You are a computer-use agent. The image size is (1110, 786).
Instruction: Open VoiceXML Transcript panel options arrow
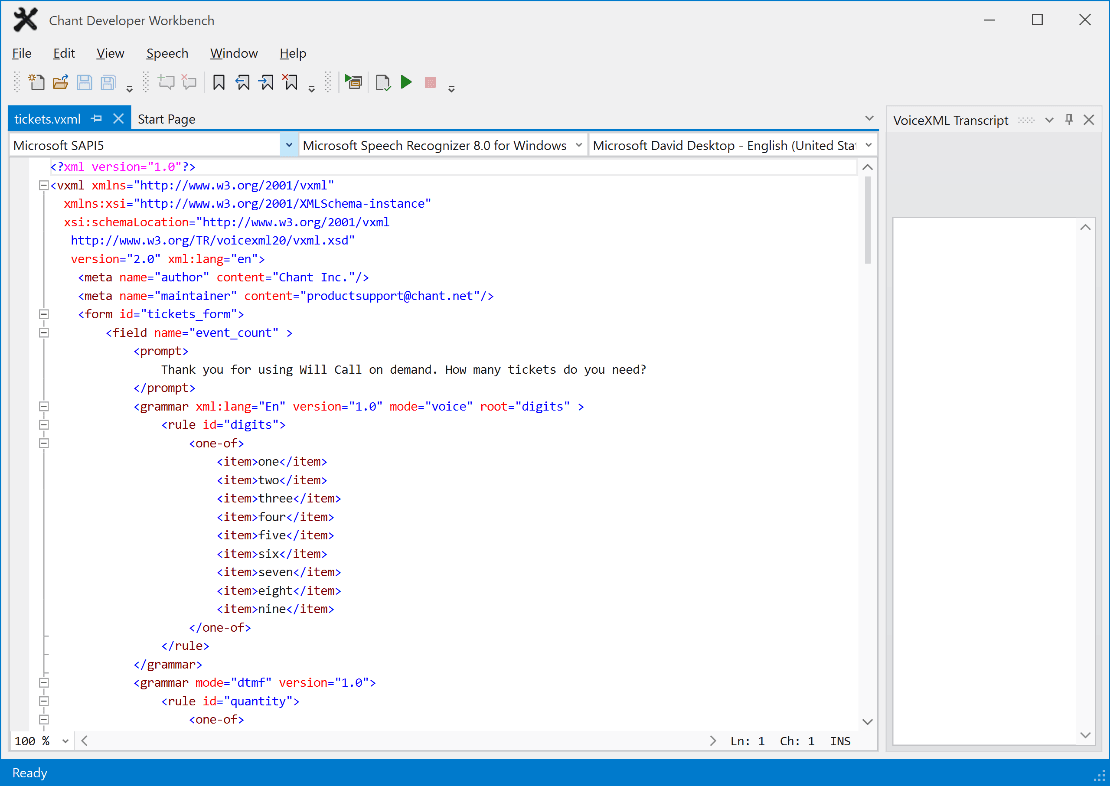[x=1049, y=120]
